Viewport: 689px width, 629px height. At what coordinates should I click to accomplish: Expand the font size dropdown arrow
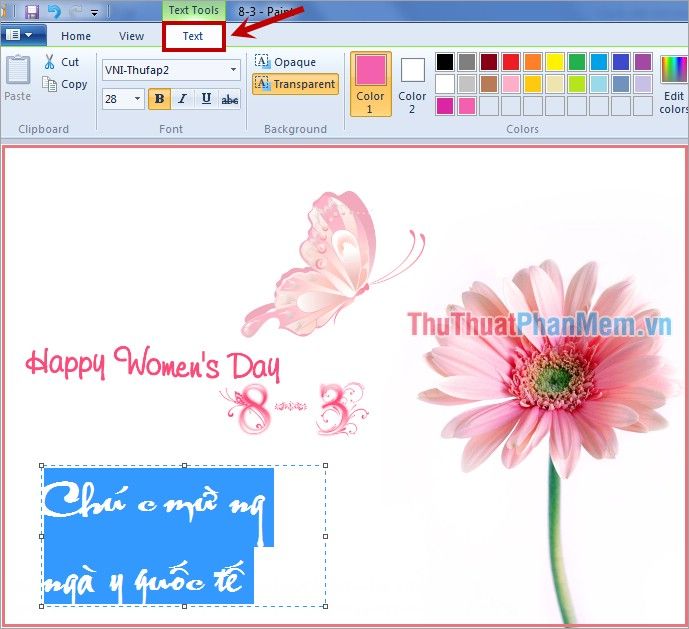click(138, 99)
